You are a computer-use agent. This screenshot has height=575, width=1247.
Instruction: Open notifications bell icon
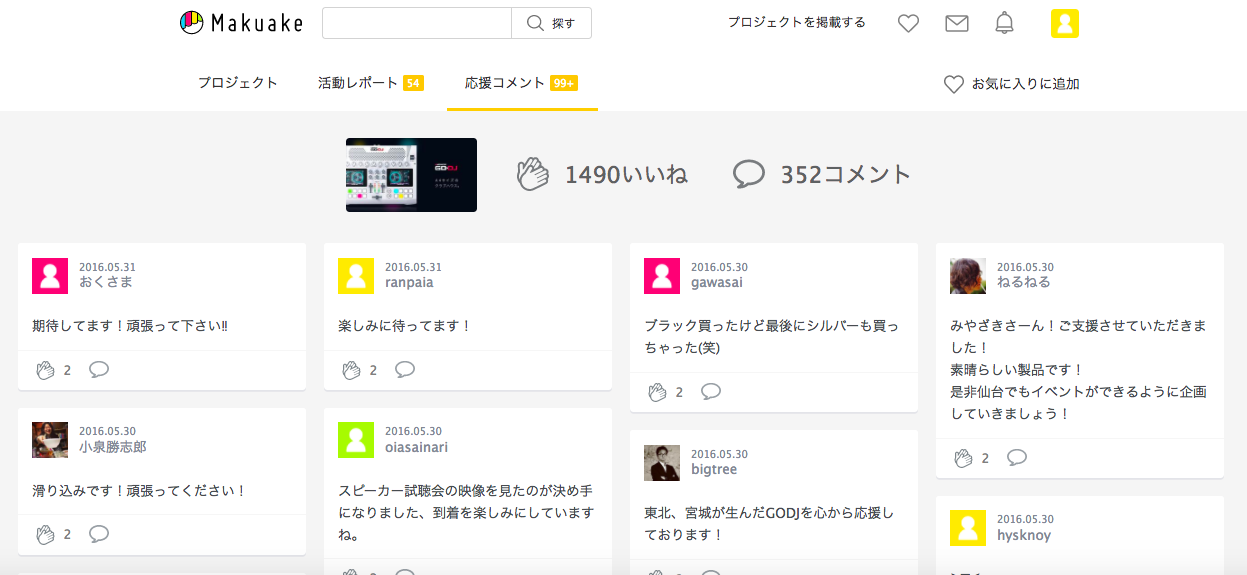[x=1005, y=23]
